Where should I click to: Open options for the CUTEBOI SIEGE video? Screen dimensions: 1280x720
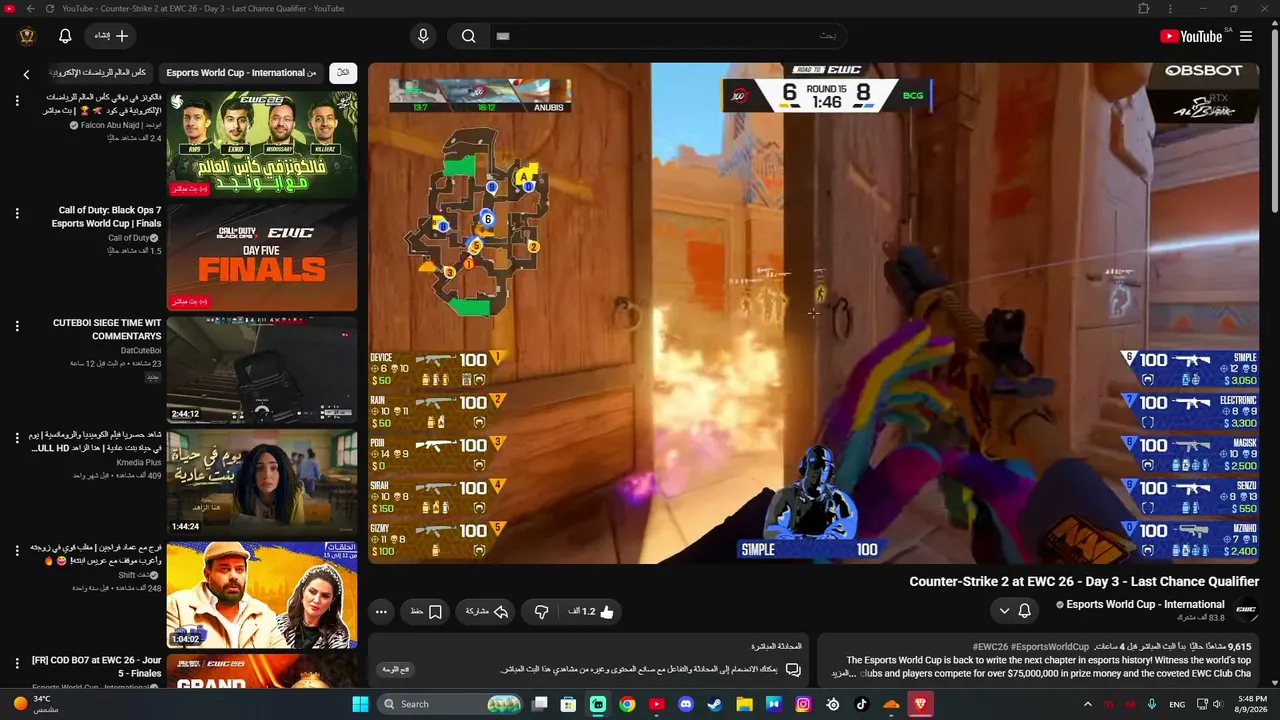click(x=17, y=326)
